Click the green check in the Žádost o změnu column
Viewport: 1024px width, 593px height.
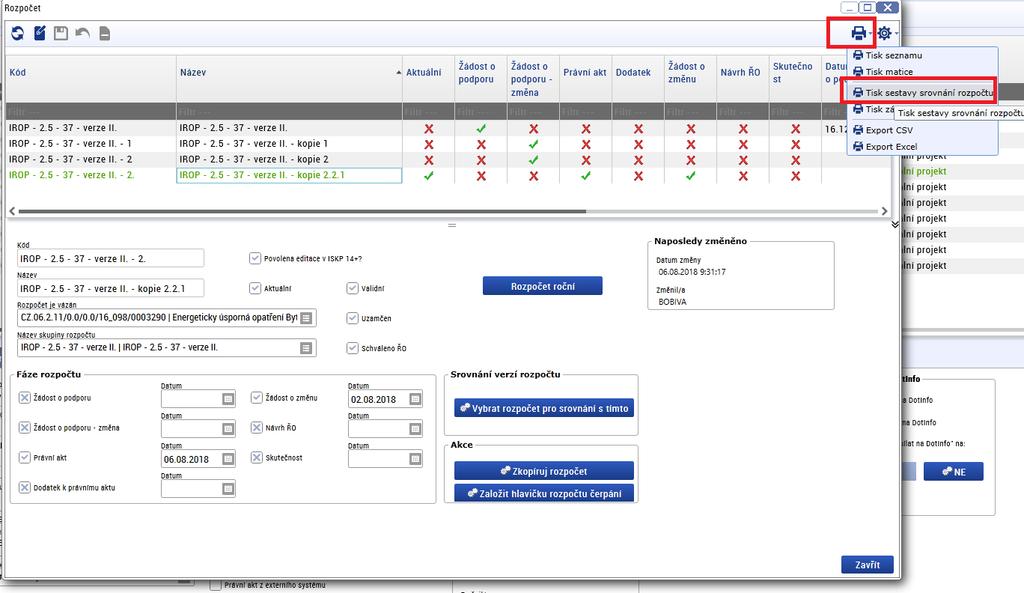point(690,176)
